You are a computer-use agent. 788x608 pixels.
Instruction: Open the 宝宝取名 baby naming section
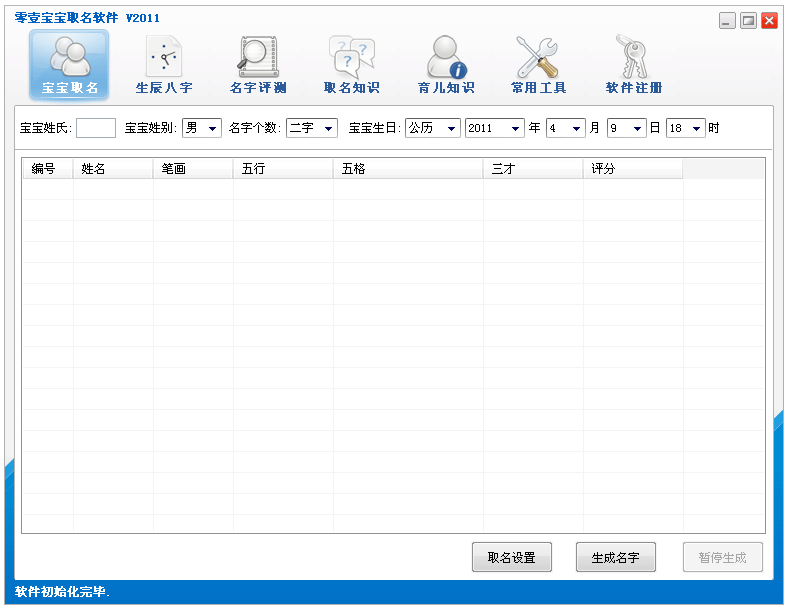coord(69,65)
